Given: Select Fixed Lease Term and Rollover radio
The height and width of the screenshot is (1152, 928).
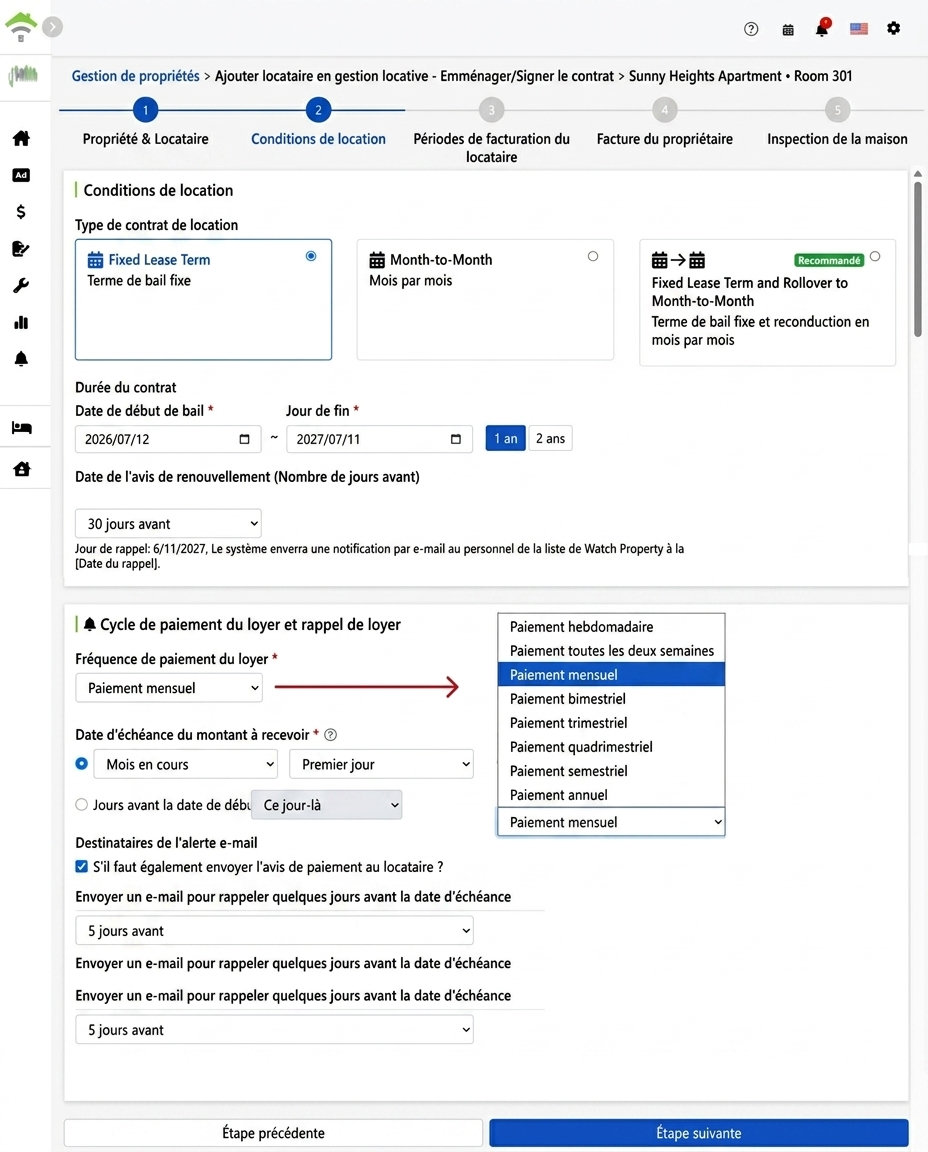Looking at the screenshot, I should (x=875, y=256).
